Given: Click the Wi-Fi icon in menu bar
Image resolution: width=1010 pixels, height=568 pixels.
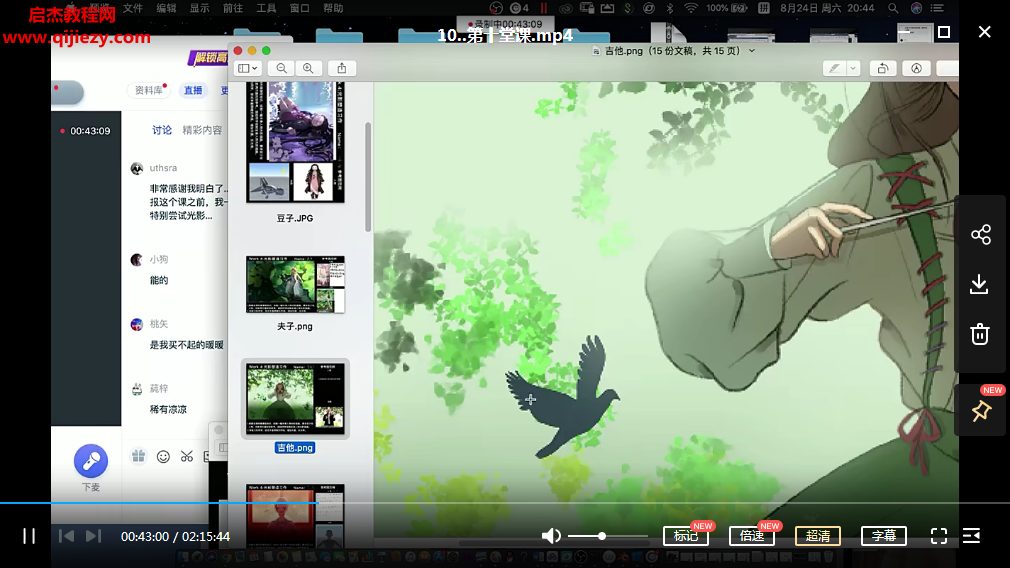Looking at the screenshot, I should coord(691,8).
